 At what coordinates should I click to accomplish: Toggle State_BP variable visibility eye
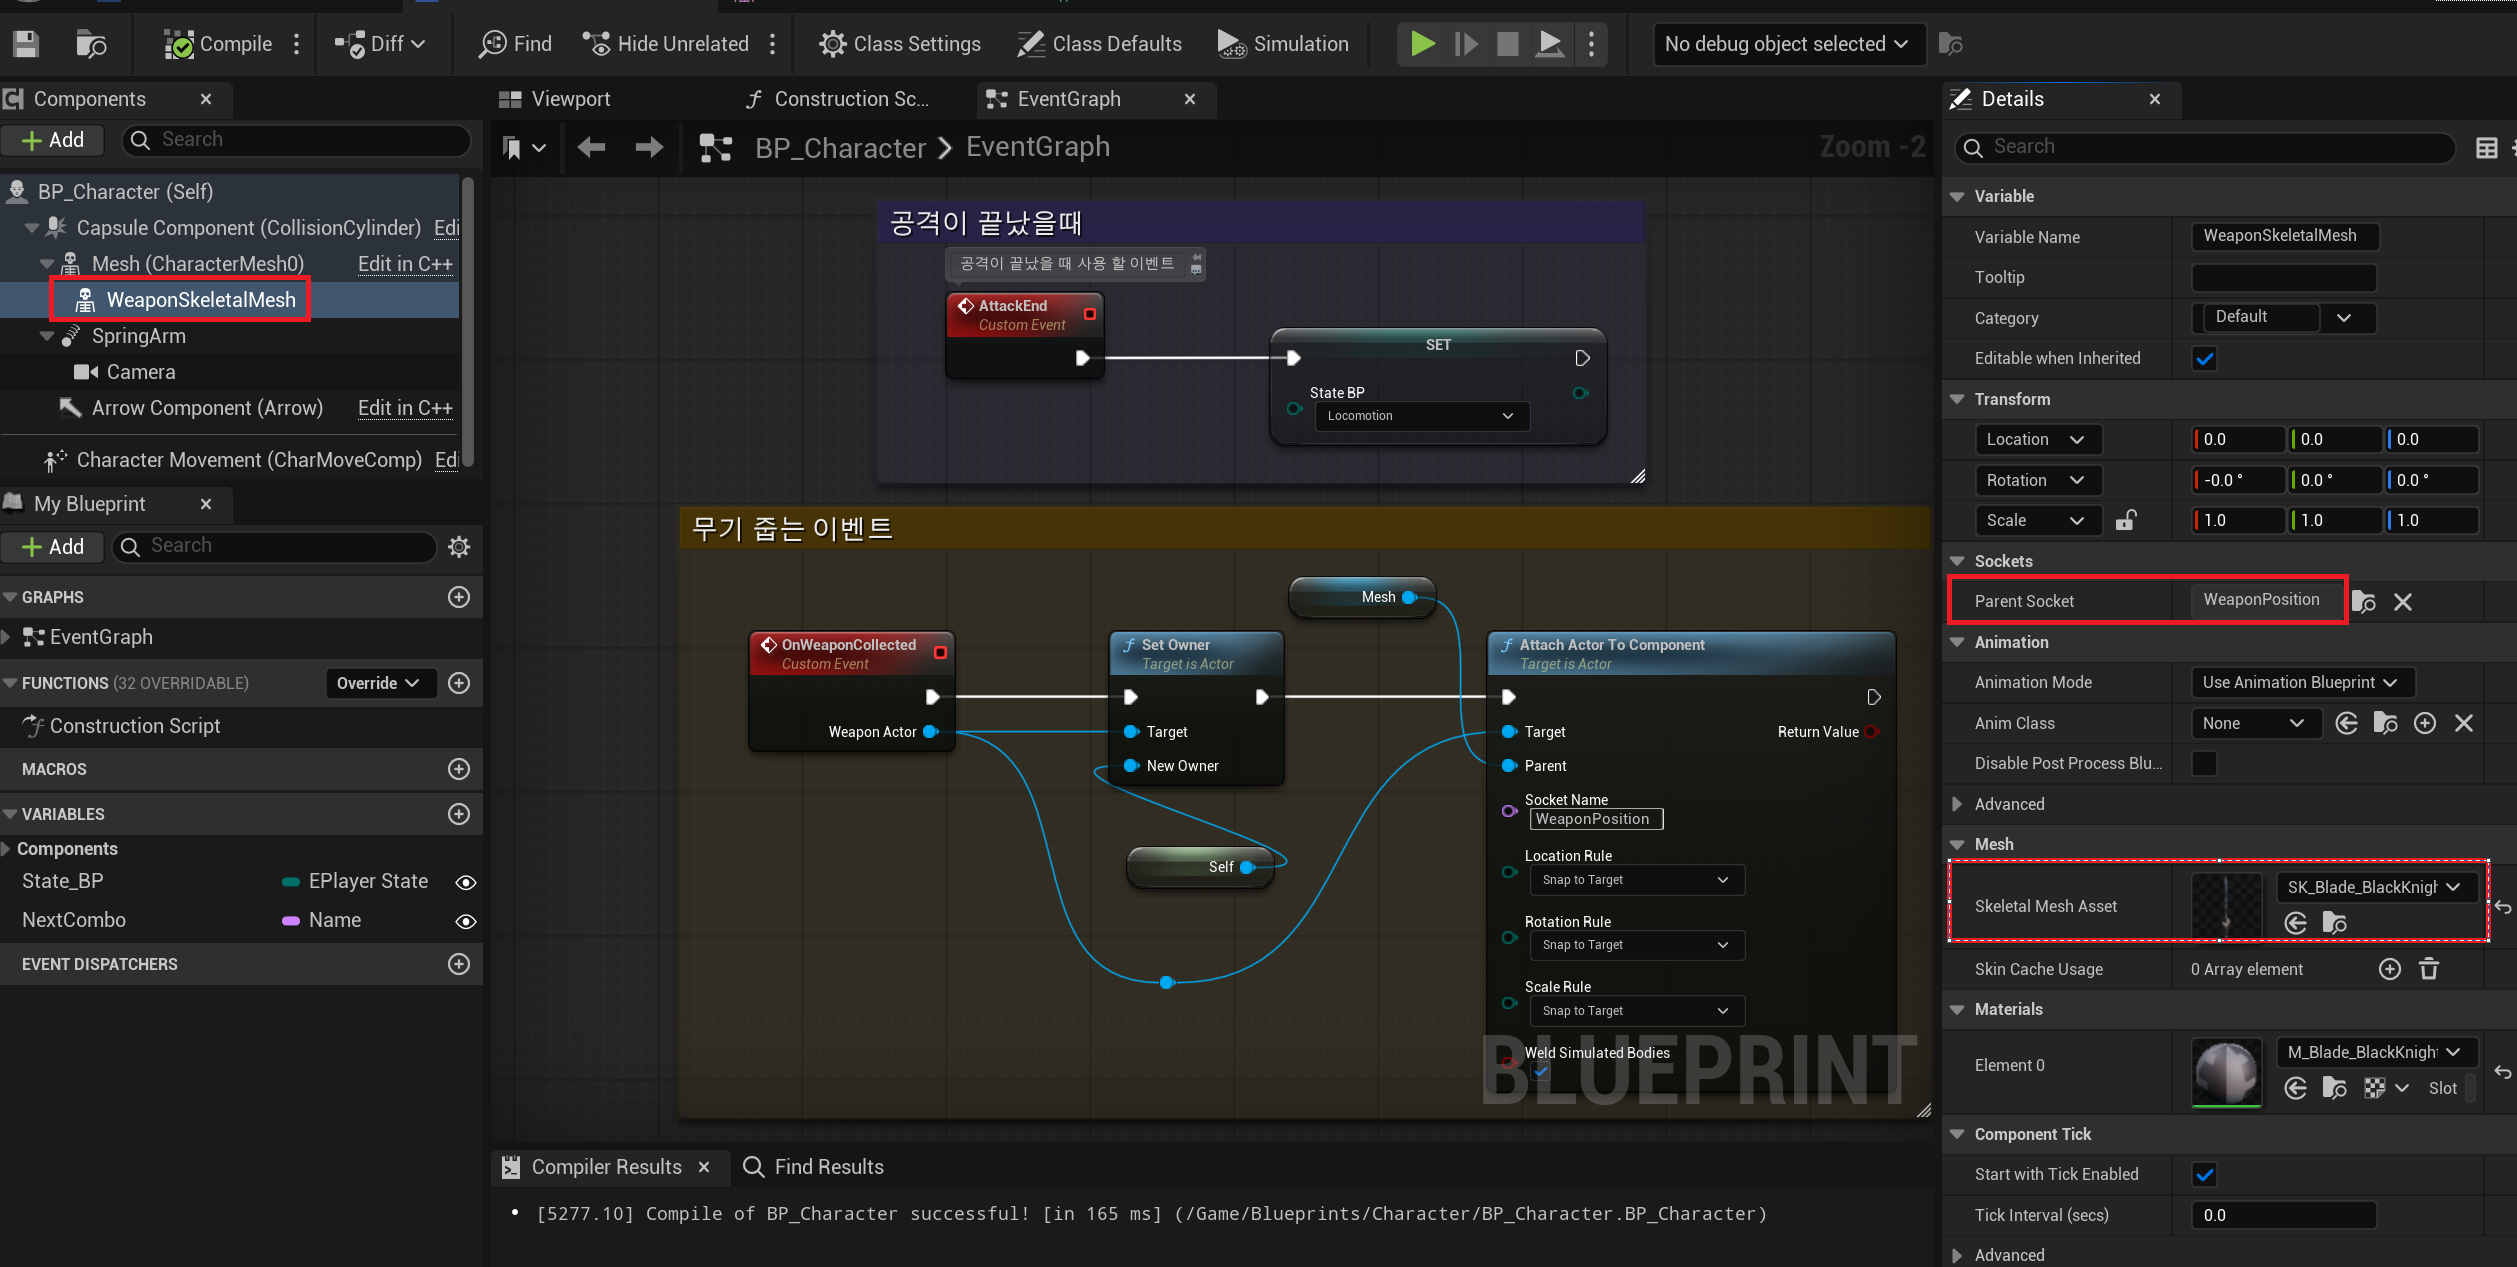click(465, 882)
